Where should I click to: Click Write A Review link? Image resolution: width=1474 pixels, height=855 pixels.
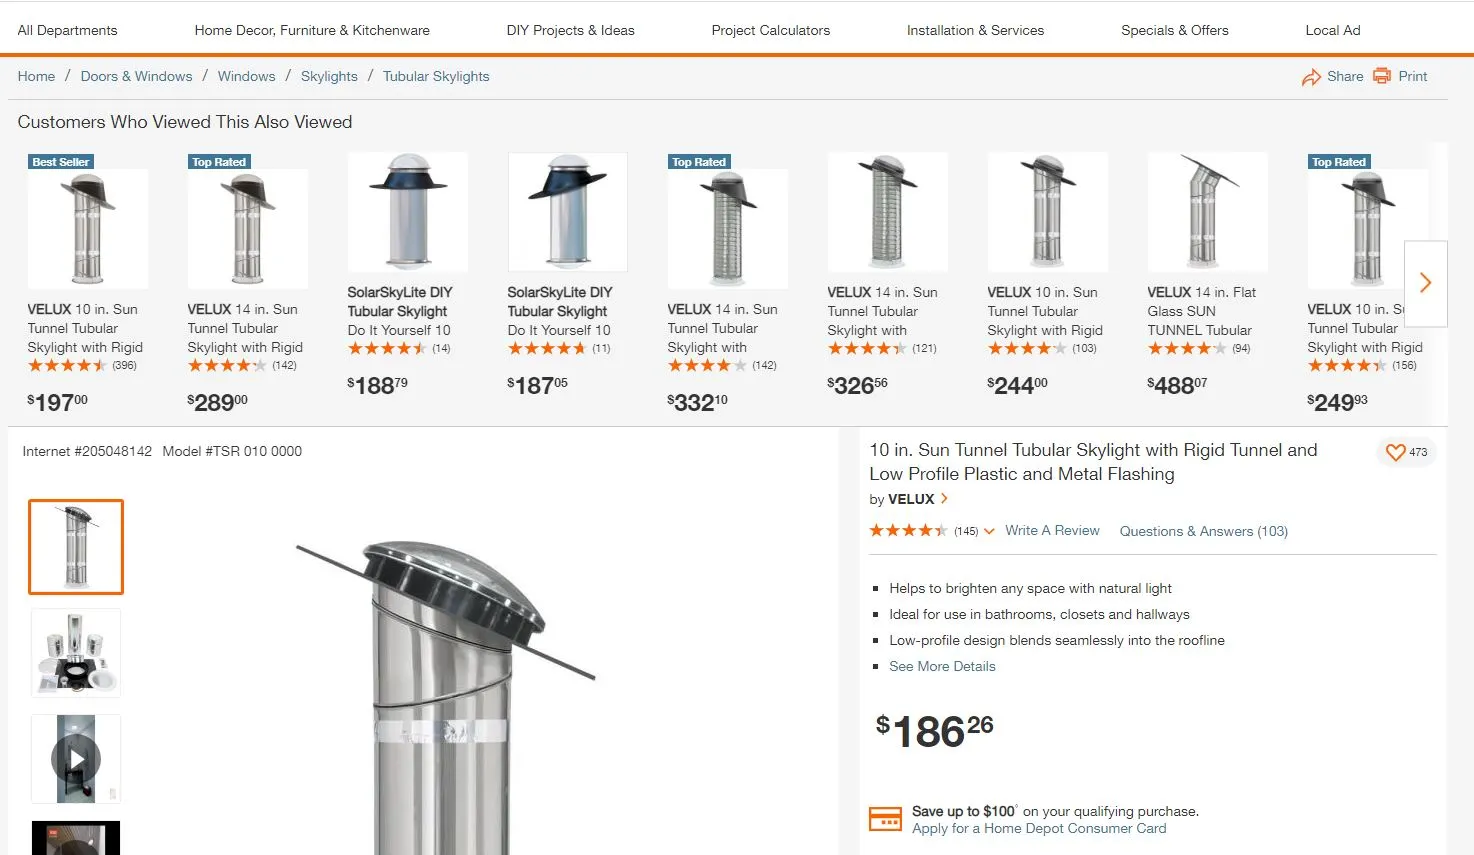click(1052, 531)
